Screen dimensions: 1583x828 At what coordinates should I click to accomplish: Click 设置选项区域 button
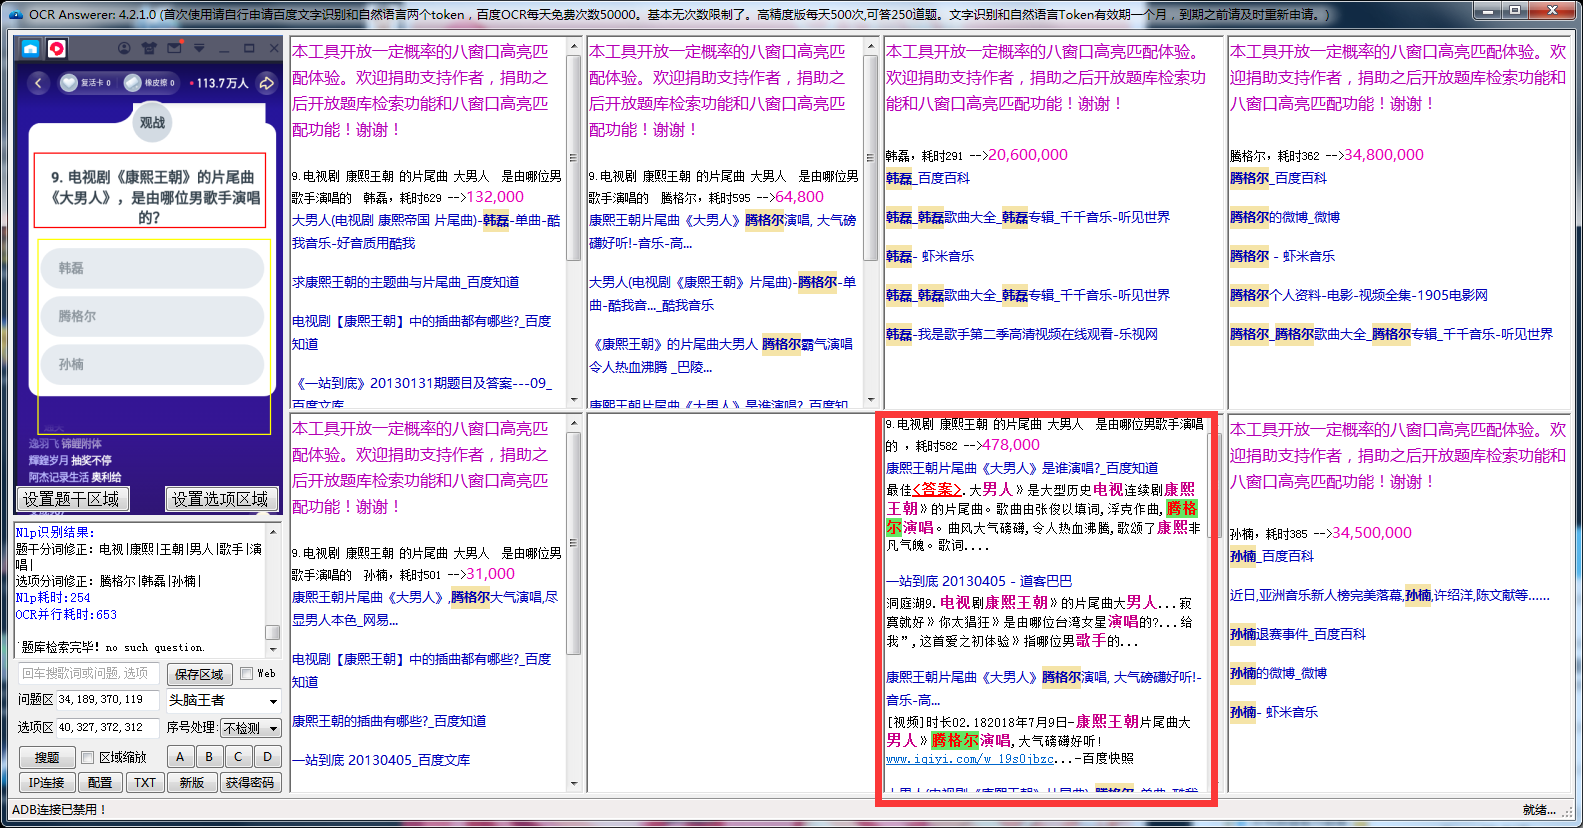[x=220, y=499]
